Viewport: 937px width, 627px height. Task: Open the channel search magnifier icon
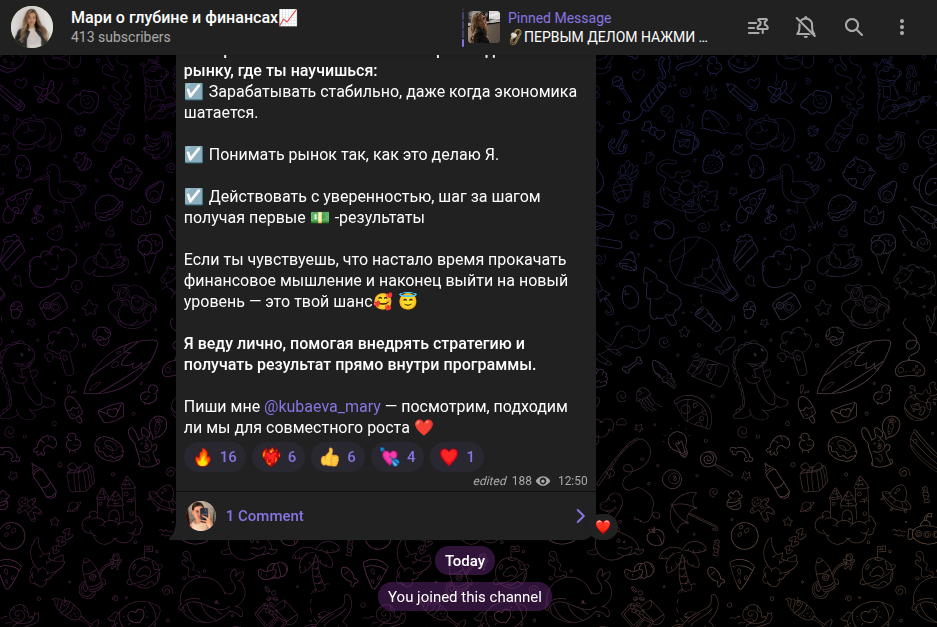coord(853,27)
